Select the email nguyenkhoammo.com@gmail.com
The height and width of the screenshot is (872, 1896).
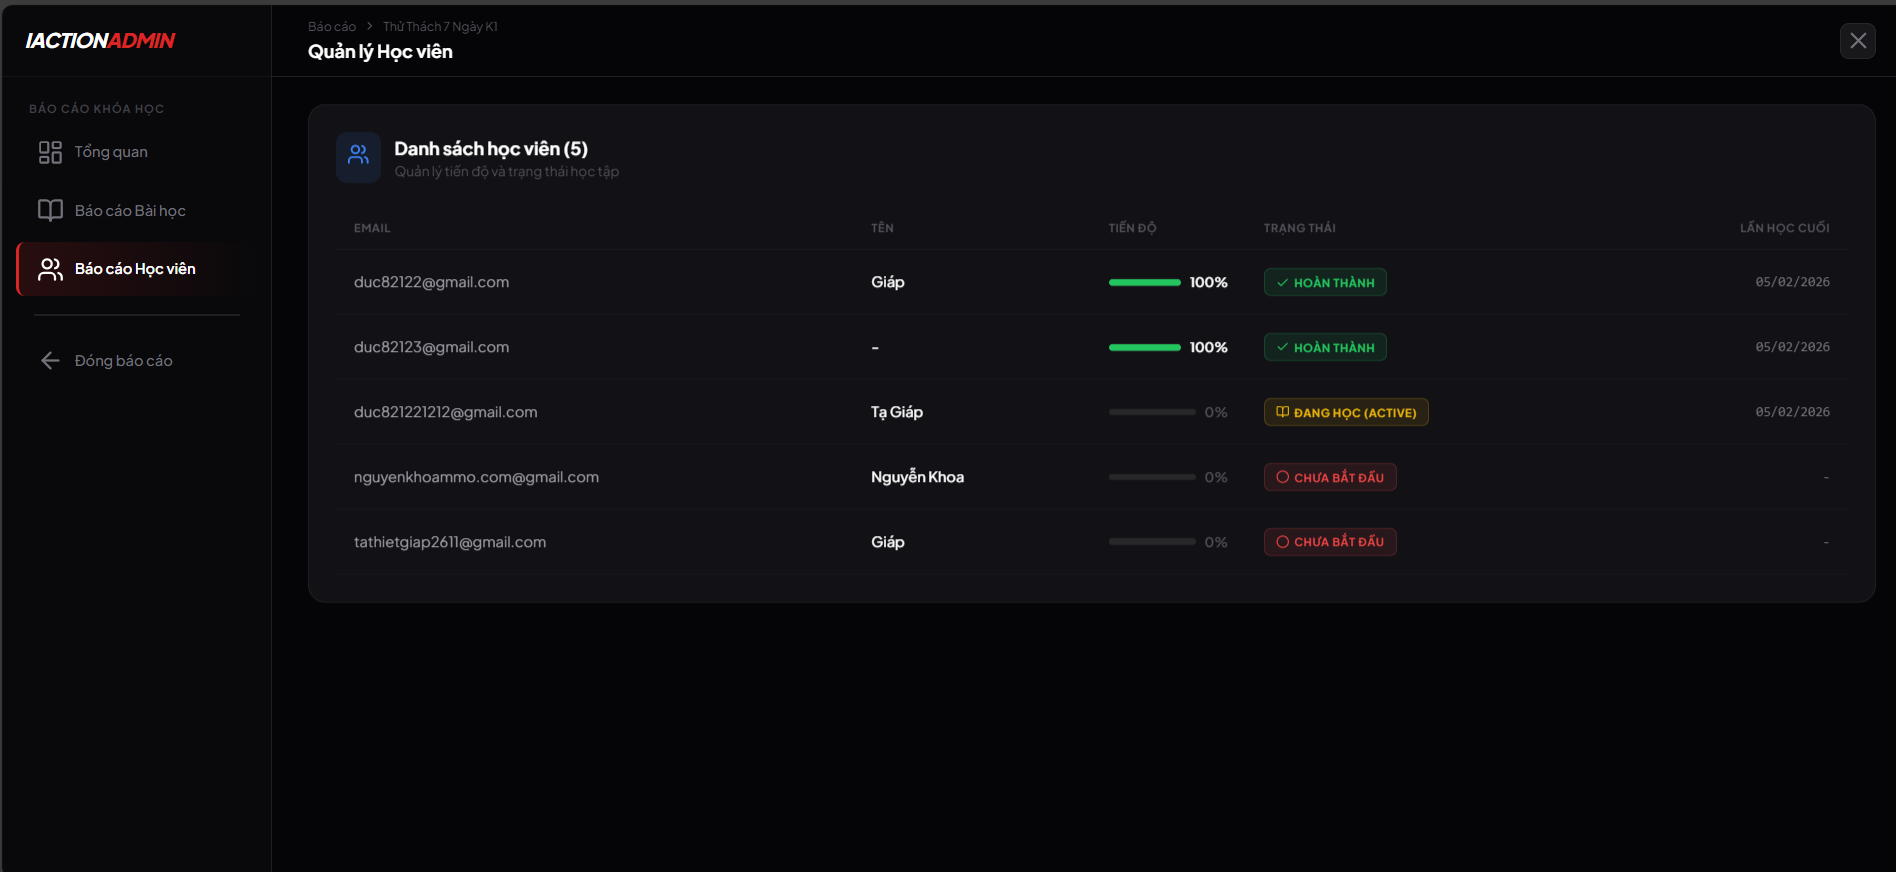476,478
